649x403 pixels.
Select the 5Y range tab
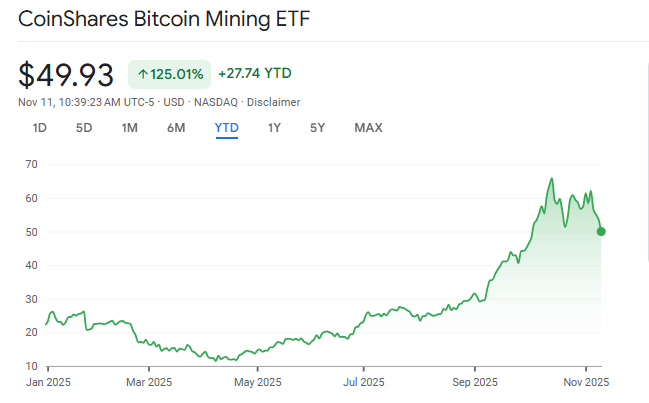(317, 128)
